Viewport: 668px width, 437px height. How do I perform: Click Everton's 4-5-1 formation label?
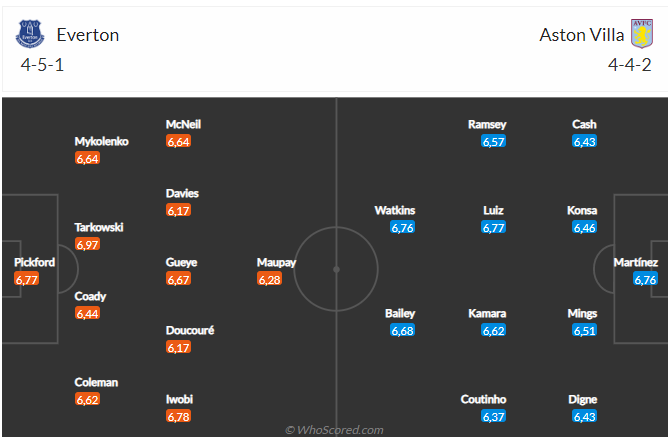click(x=43, y=66)
